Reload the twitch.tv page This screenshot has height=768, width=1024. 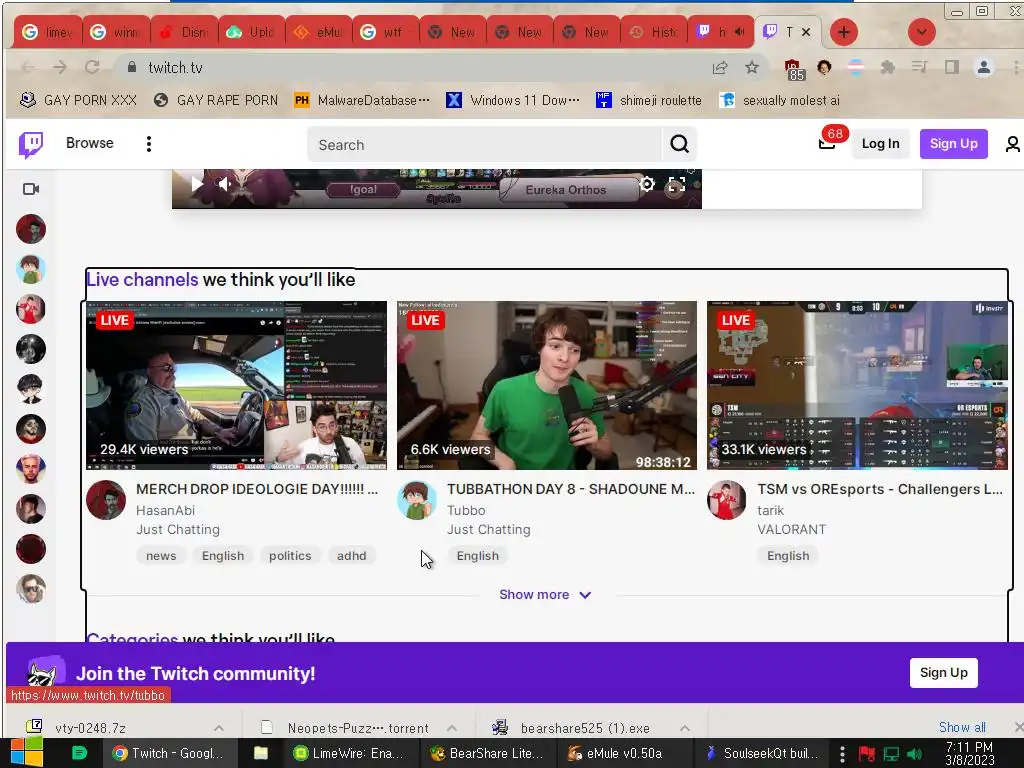92,67
